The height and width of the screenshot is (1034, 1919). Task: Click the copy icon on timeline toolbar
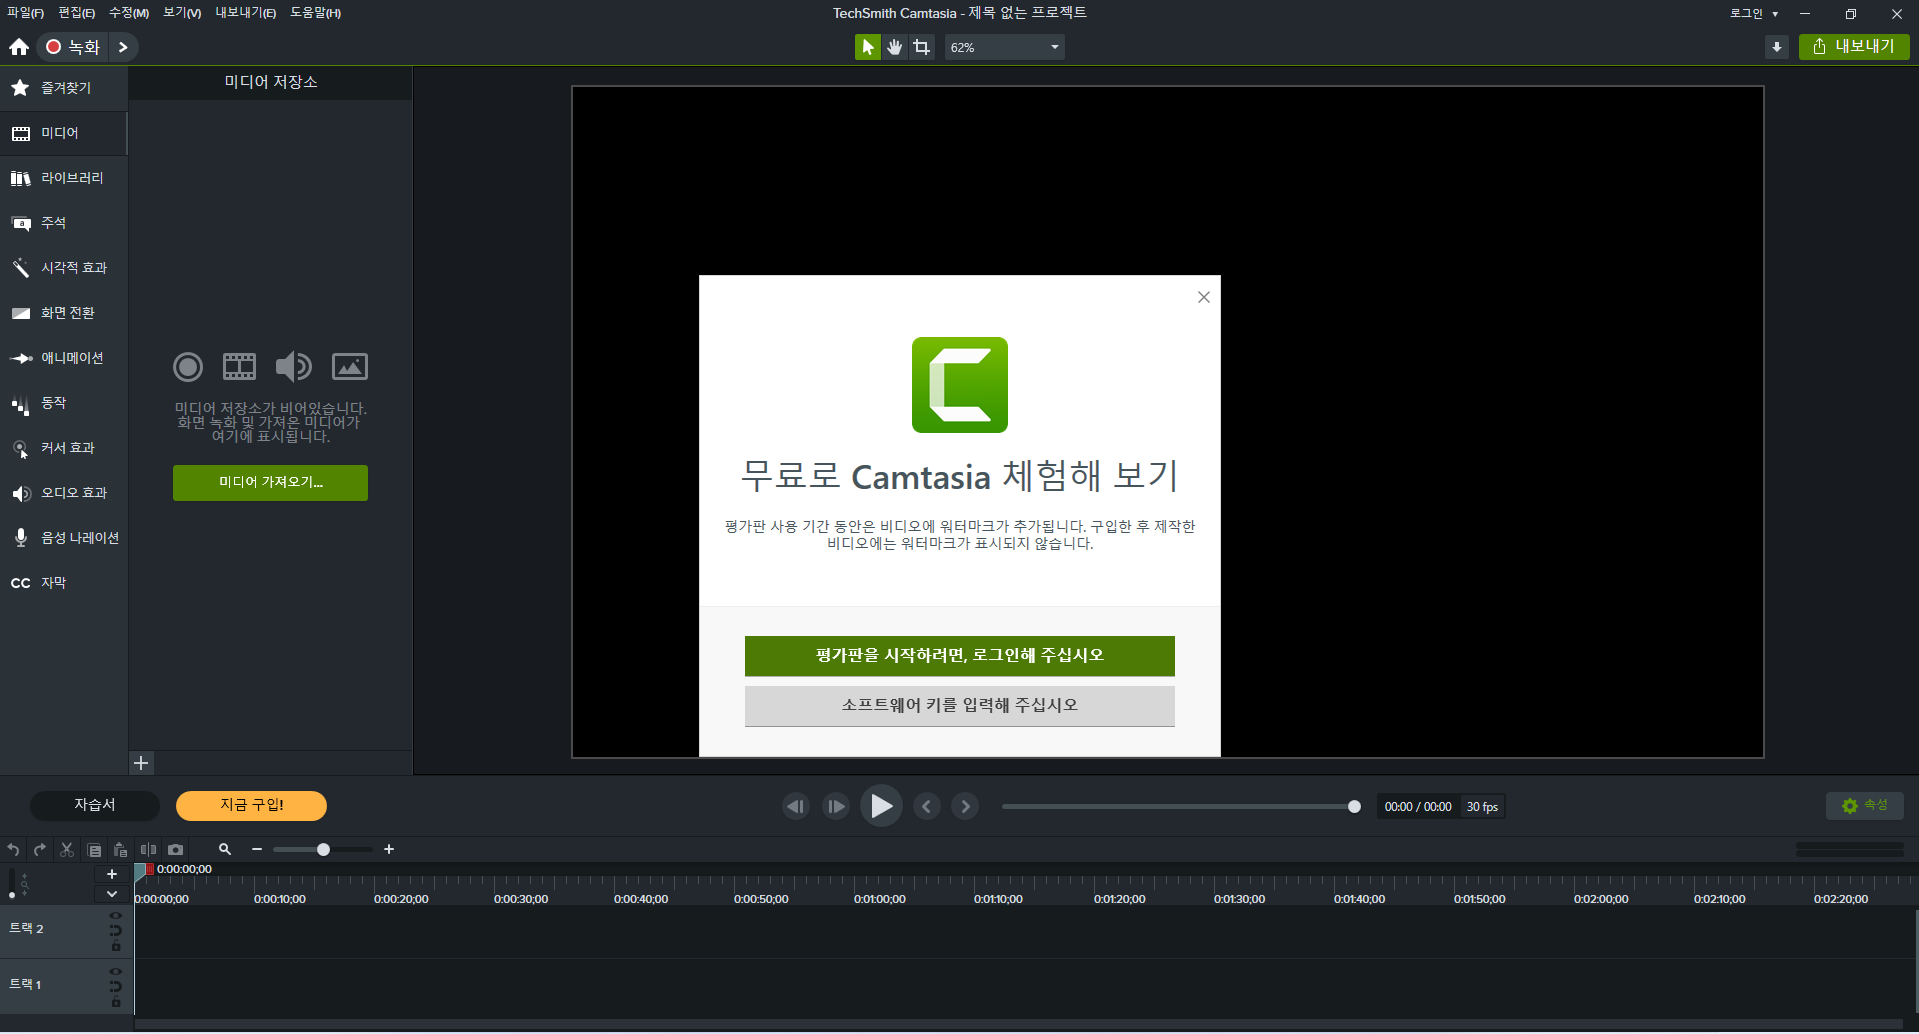94,850
